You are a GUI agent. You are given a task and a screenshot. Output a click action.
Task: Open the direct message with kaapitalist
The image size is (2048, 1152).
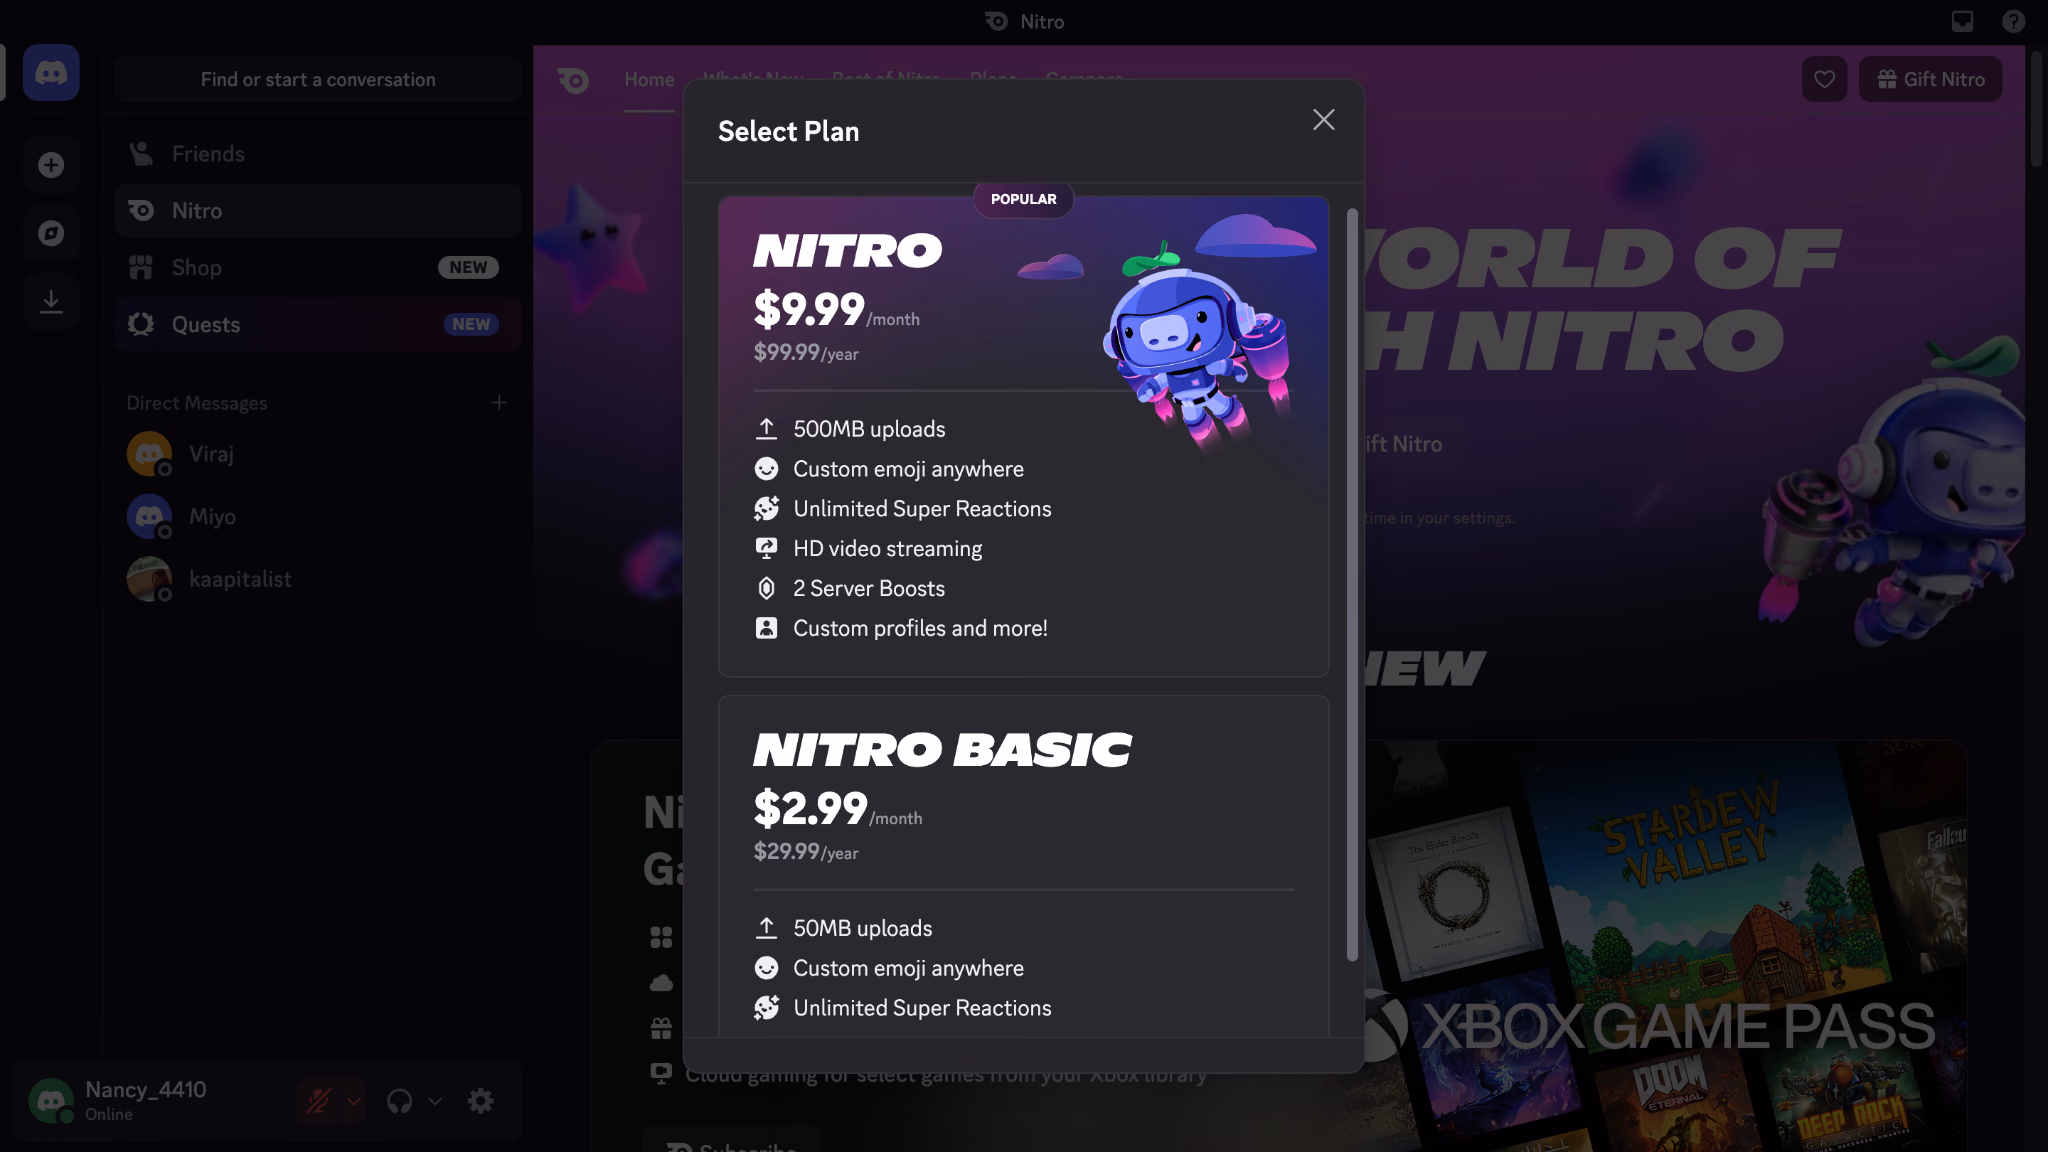coord(318,580)
